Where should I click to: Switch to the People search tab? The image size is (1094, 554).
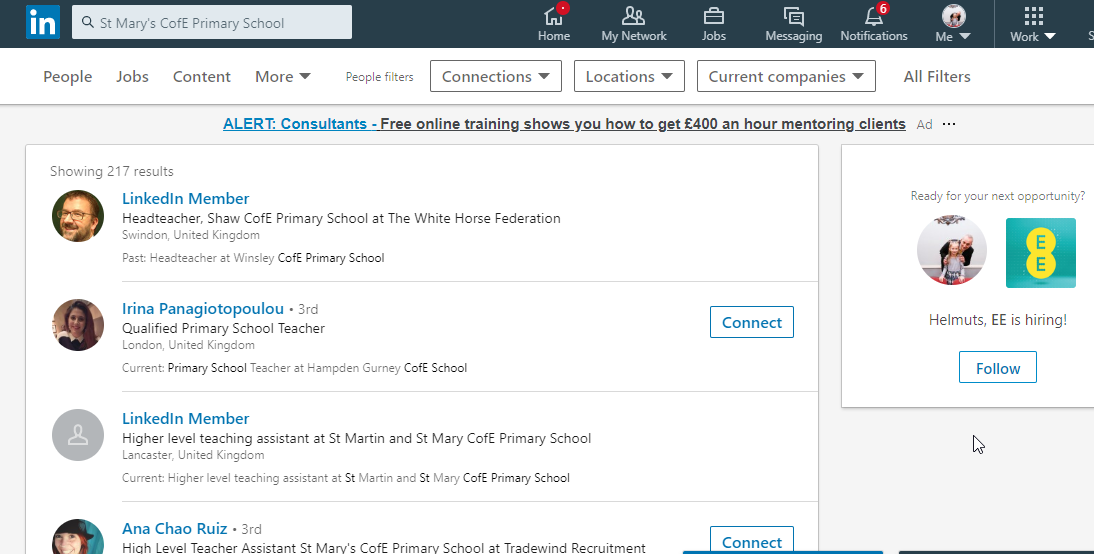point(67,76)
